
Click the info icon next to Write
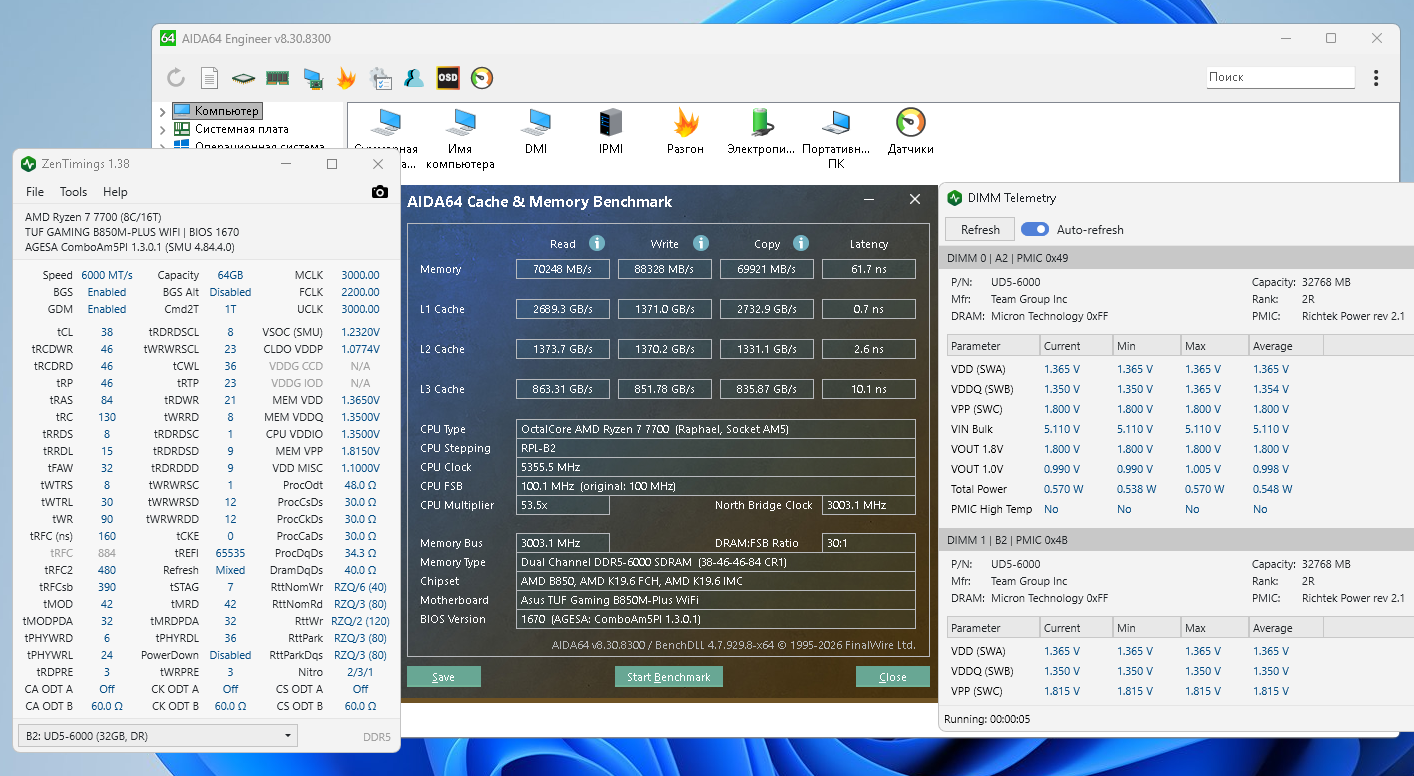pos(701,243)
